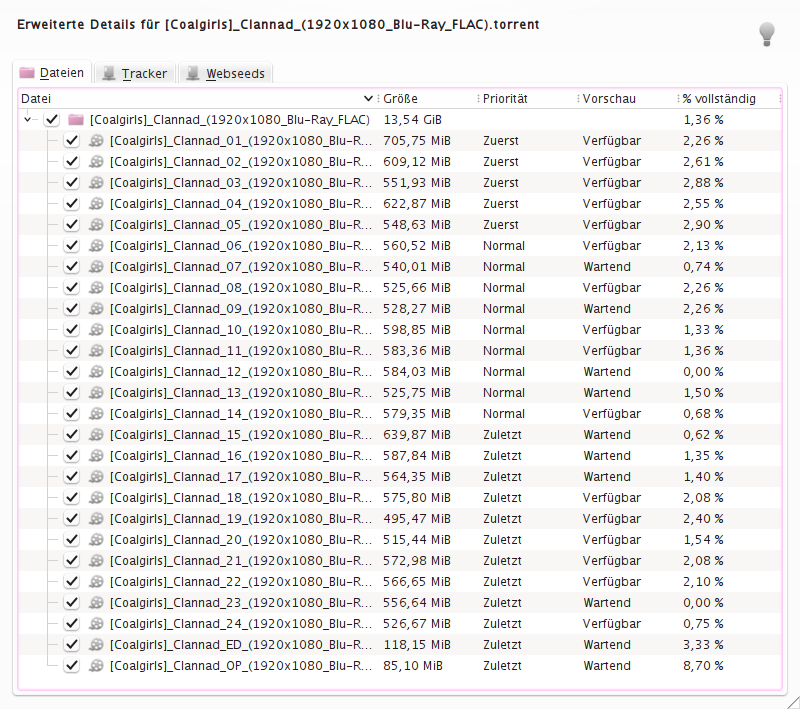800x709 pixels.
Task: Select the root folder name in the tree
Action: [230, 120]
